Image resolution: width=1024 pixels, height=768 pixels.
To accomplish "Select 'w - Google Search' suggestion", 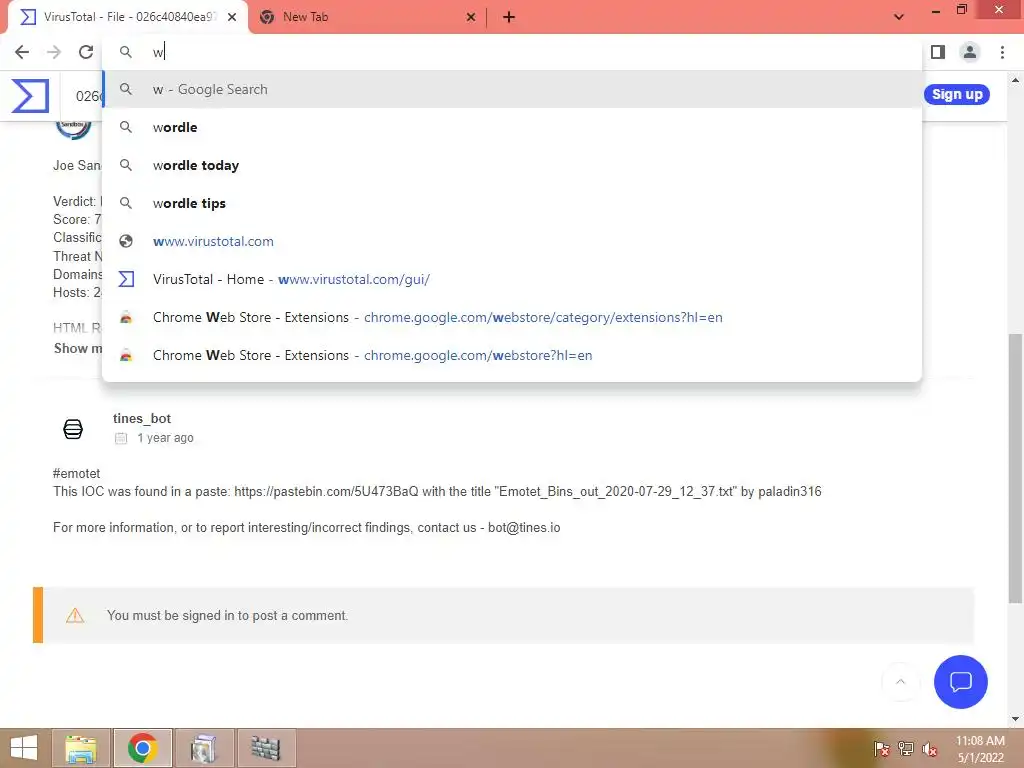I will pos(512,89).
